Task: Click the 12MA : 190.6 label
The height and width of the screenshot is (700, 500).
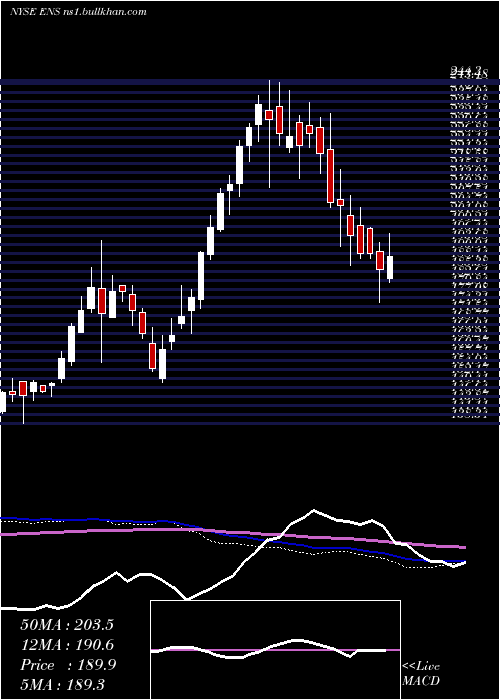Action: pyautogui.click(x=67, y=645)
